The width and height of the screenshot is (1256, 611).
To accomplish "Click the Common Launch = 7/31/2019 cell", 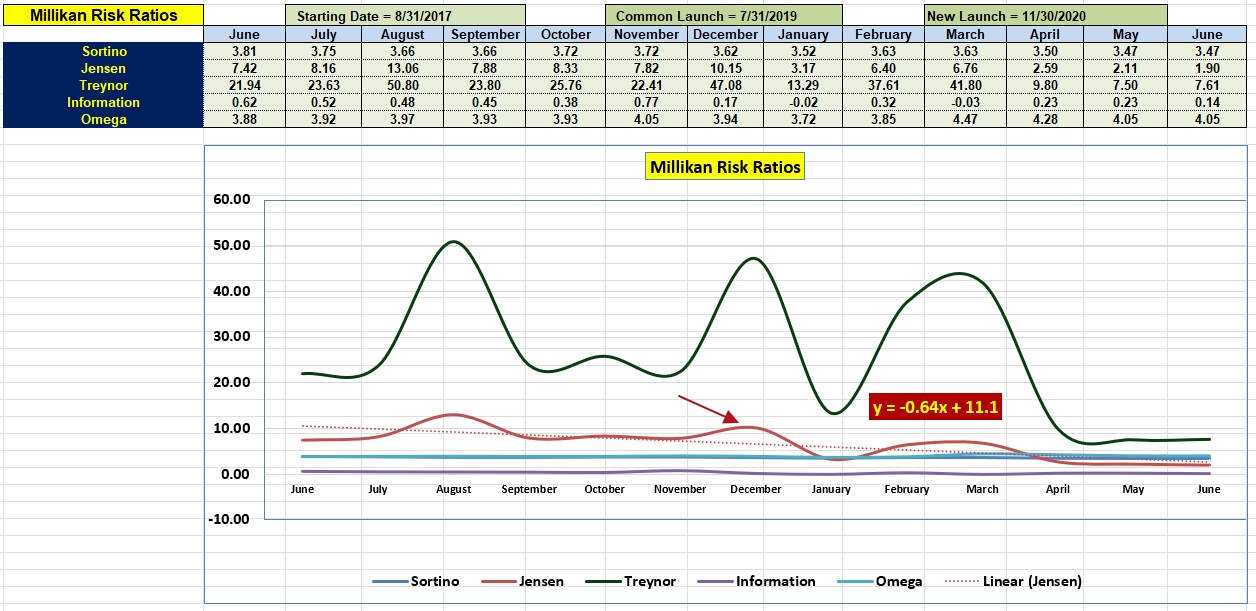I will (x=723, y=16).
